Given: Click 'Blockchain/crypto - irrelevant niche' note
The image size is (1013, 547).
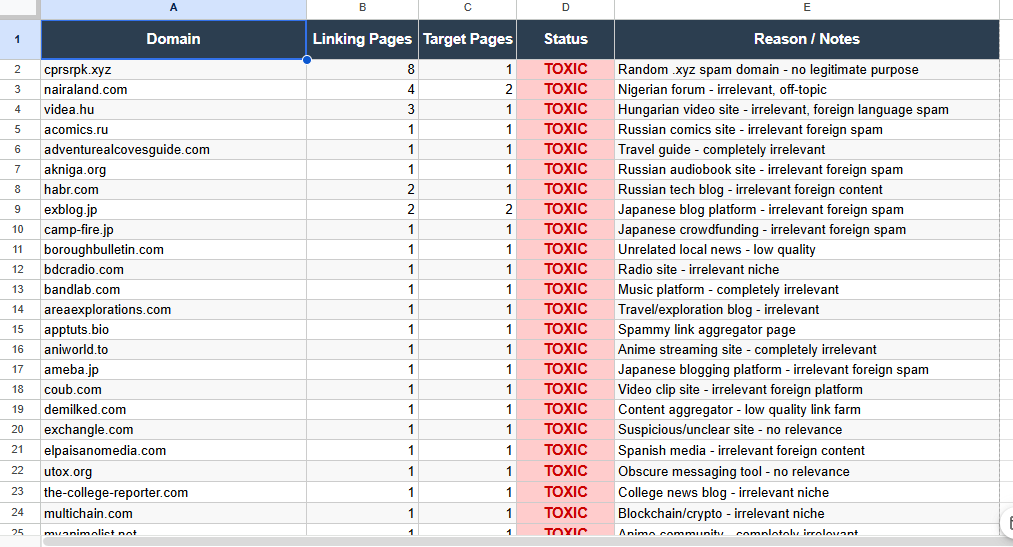Looking at the screenshot, I should coord(807,513).
